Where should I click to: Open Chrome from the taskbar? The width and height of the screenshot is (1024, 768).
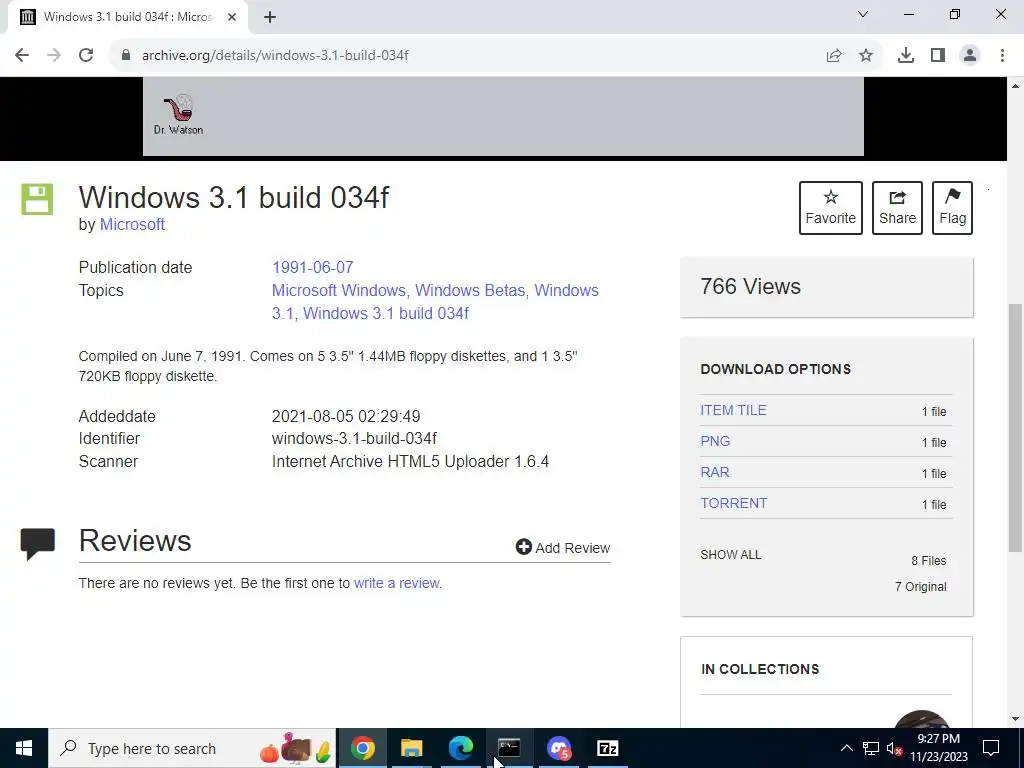362,748
